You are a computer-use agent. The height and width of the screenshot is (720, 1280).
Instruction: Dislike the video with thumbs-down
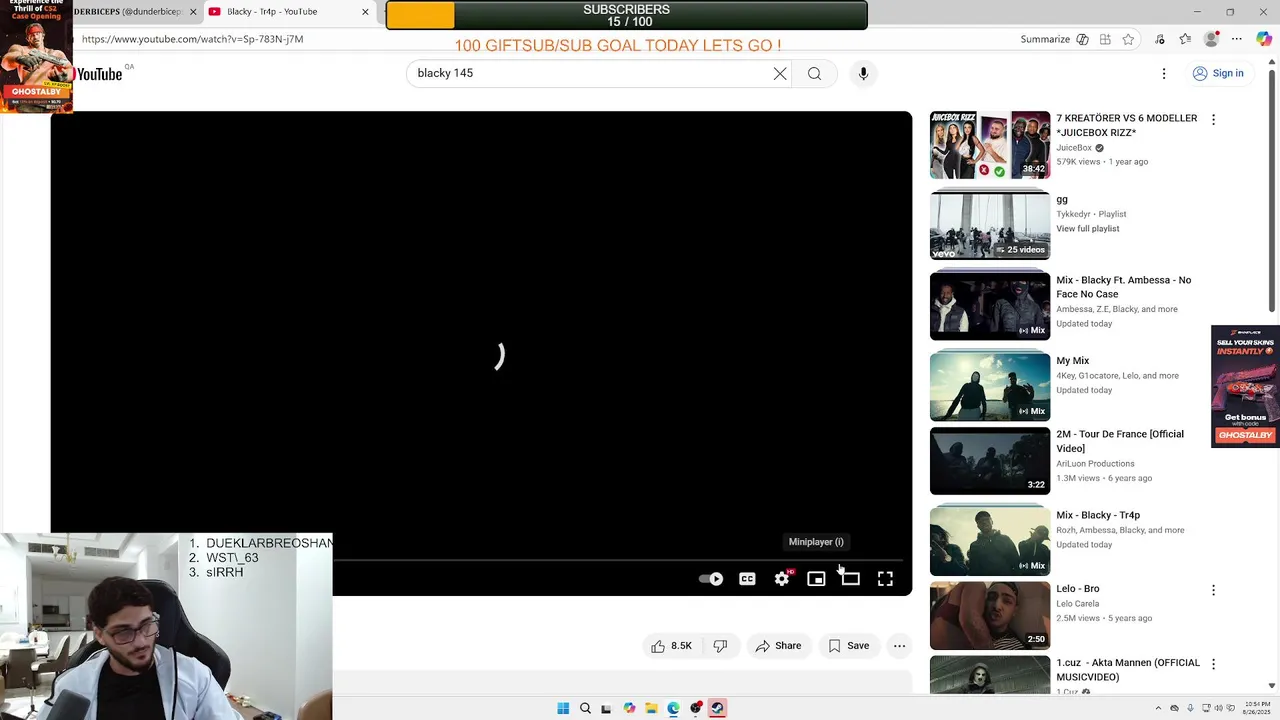[720, 646]
